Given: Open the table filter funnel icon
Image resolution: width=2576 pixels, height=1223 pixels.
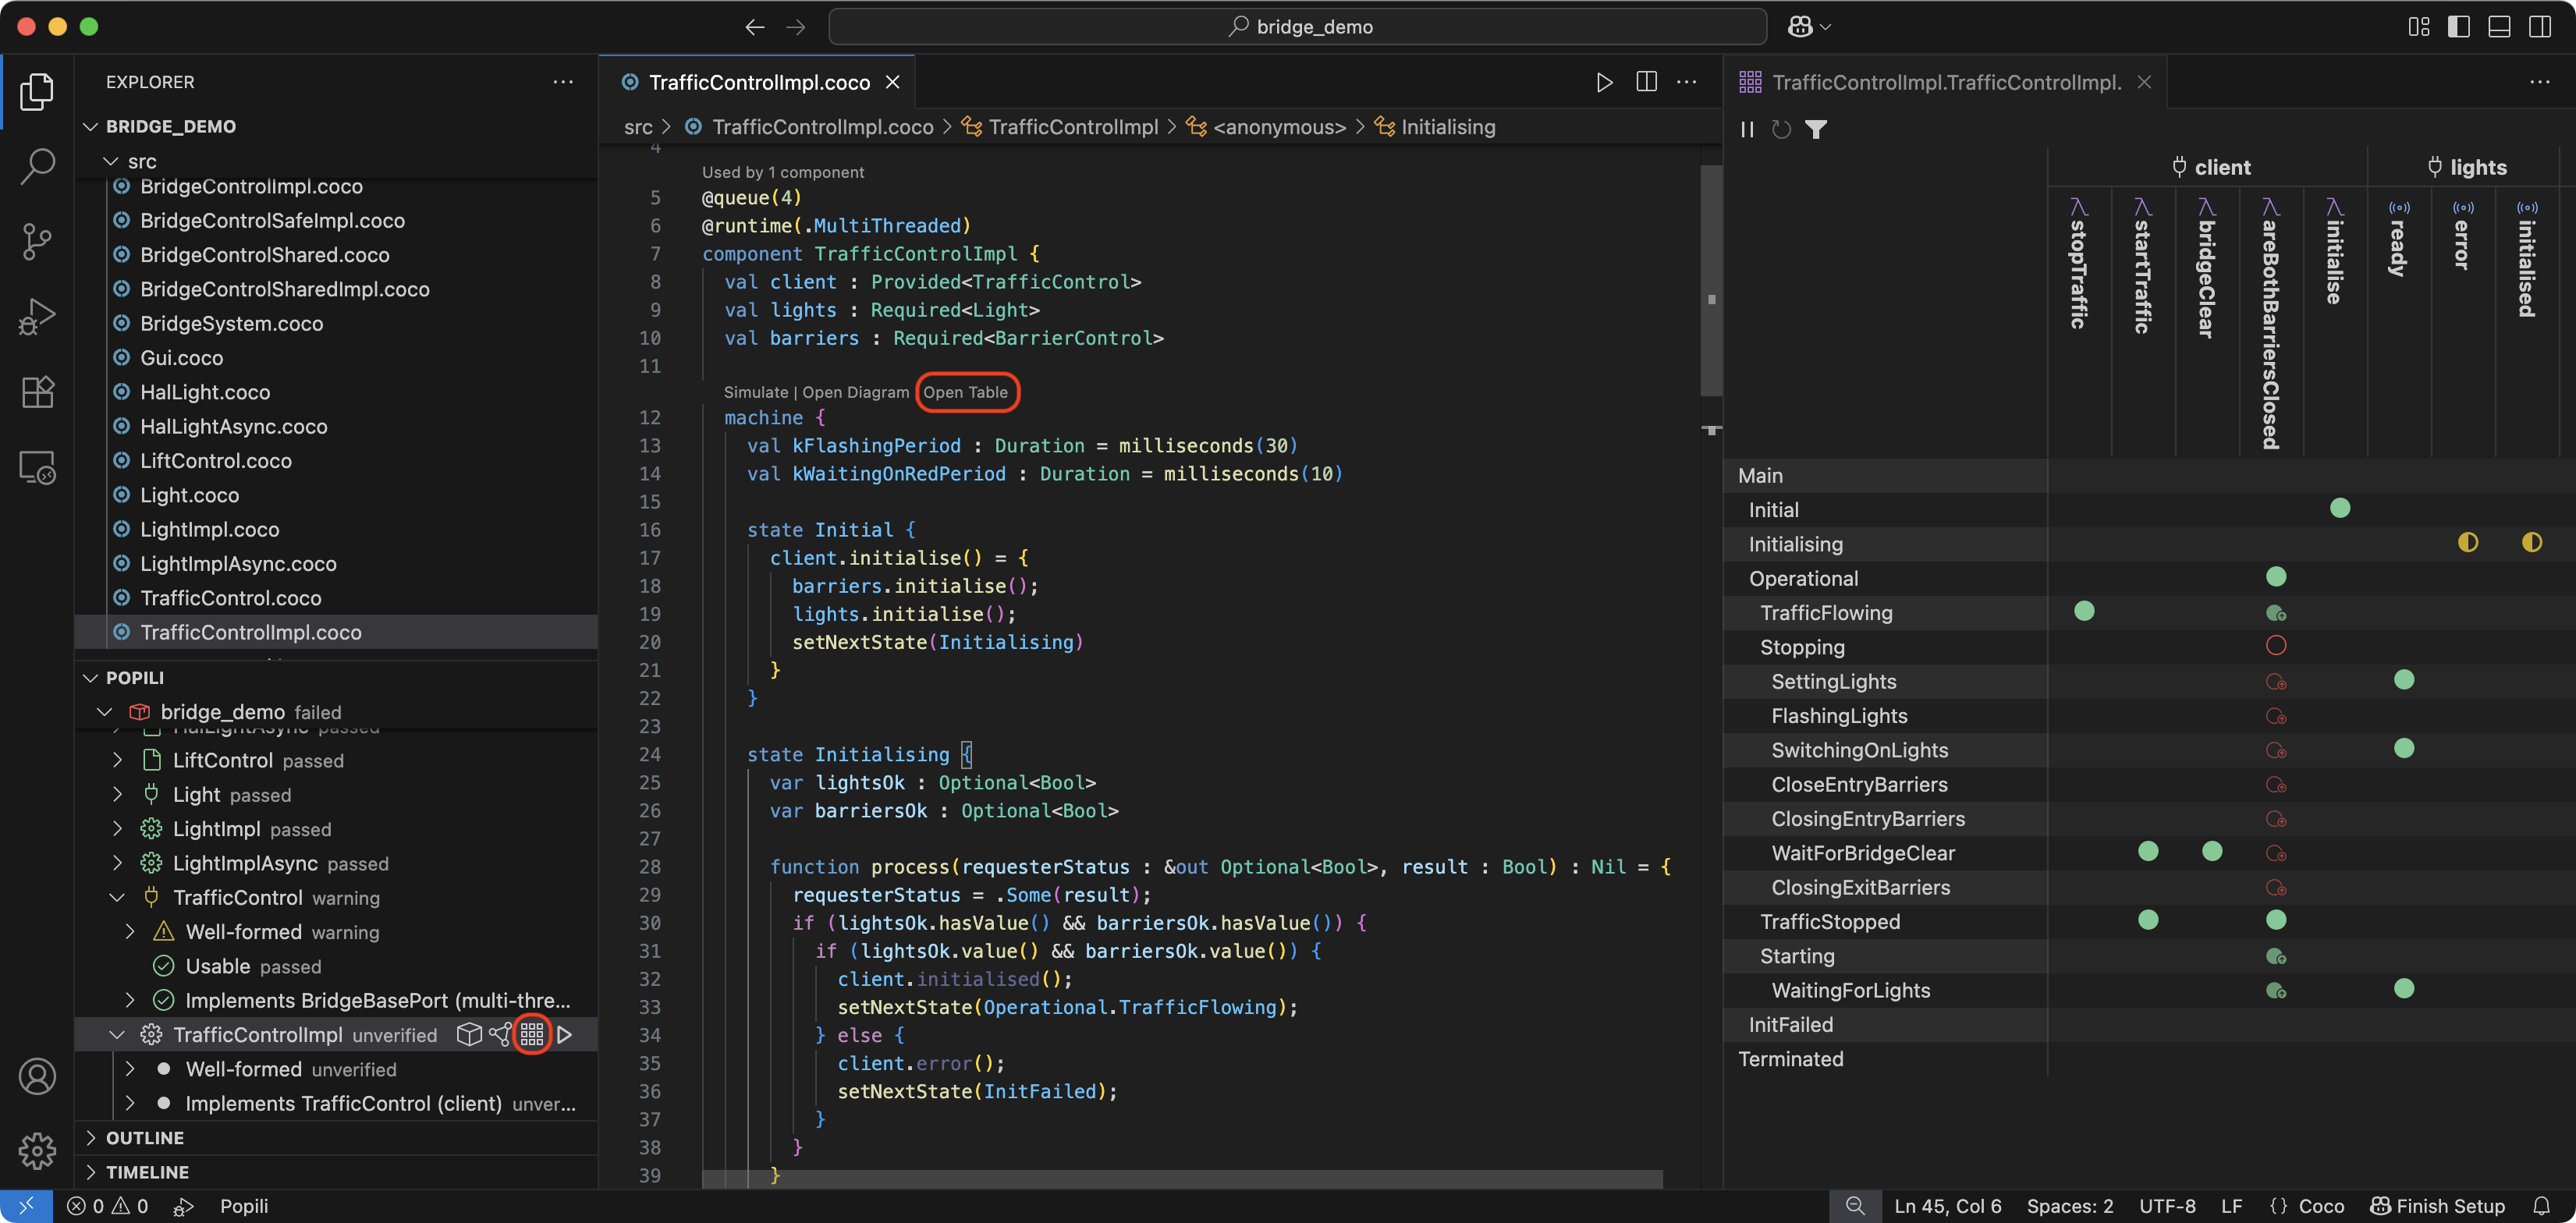Looking at the screenshot, I should point(1816,129).
